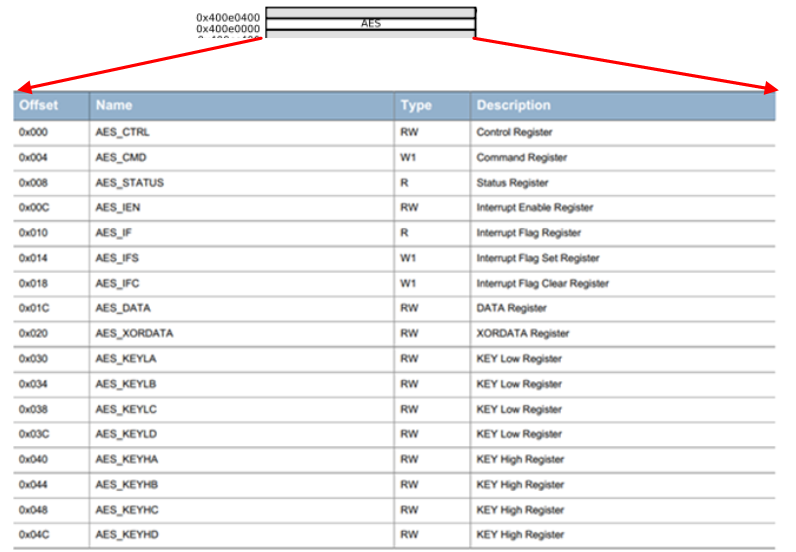796x552 pixels.
Task: Select the AES_STATUS register name
Action: 129,183
